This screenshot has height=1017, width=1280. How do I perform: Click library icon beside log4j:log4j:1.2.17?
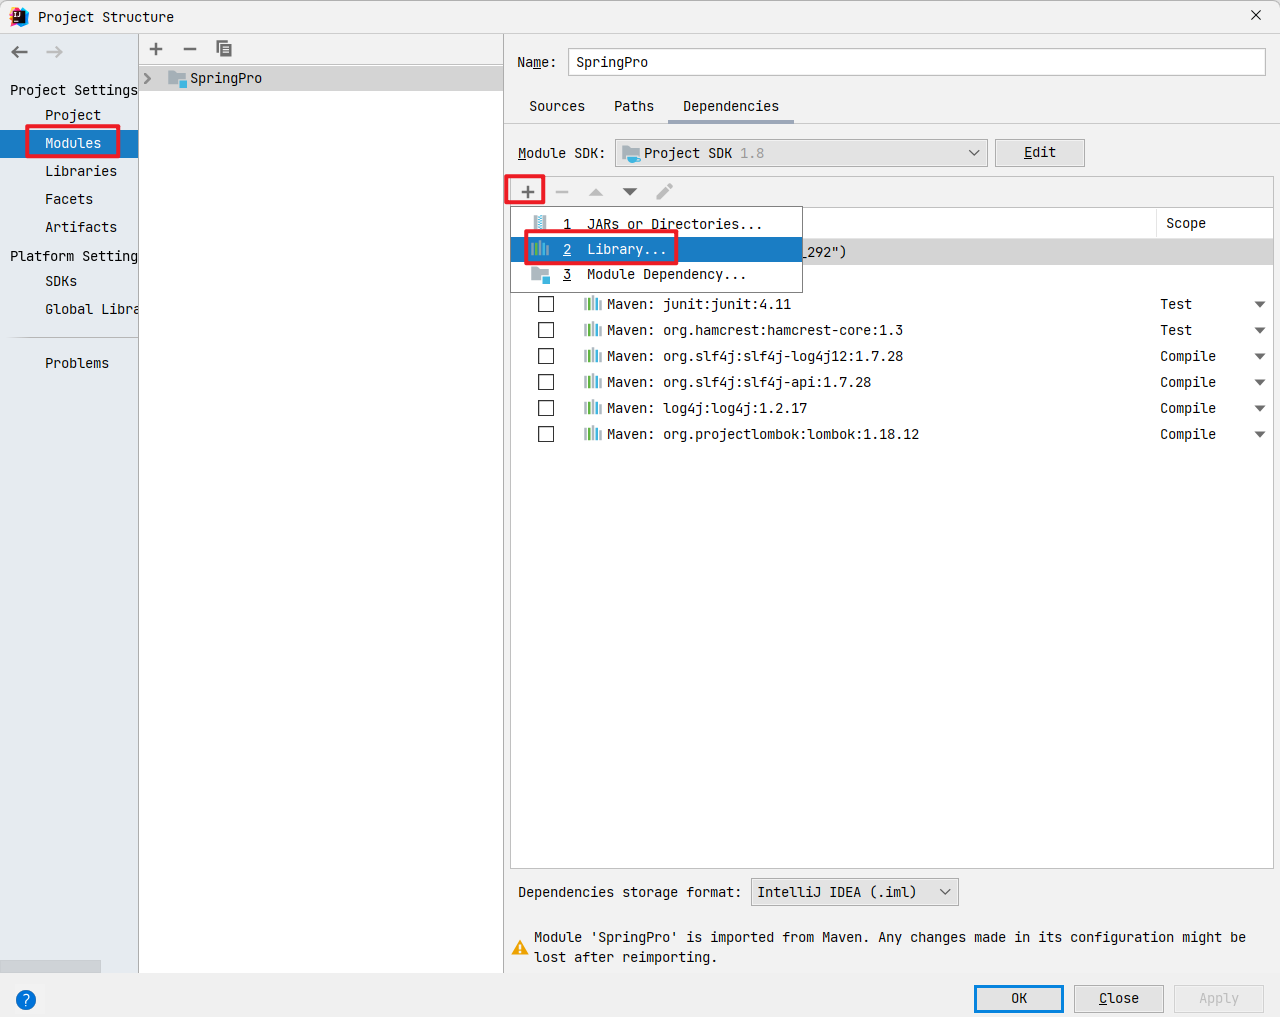coord(593,408)
